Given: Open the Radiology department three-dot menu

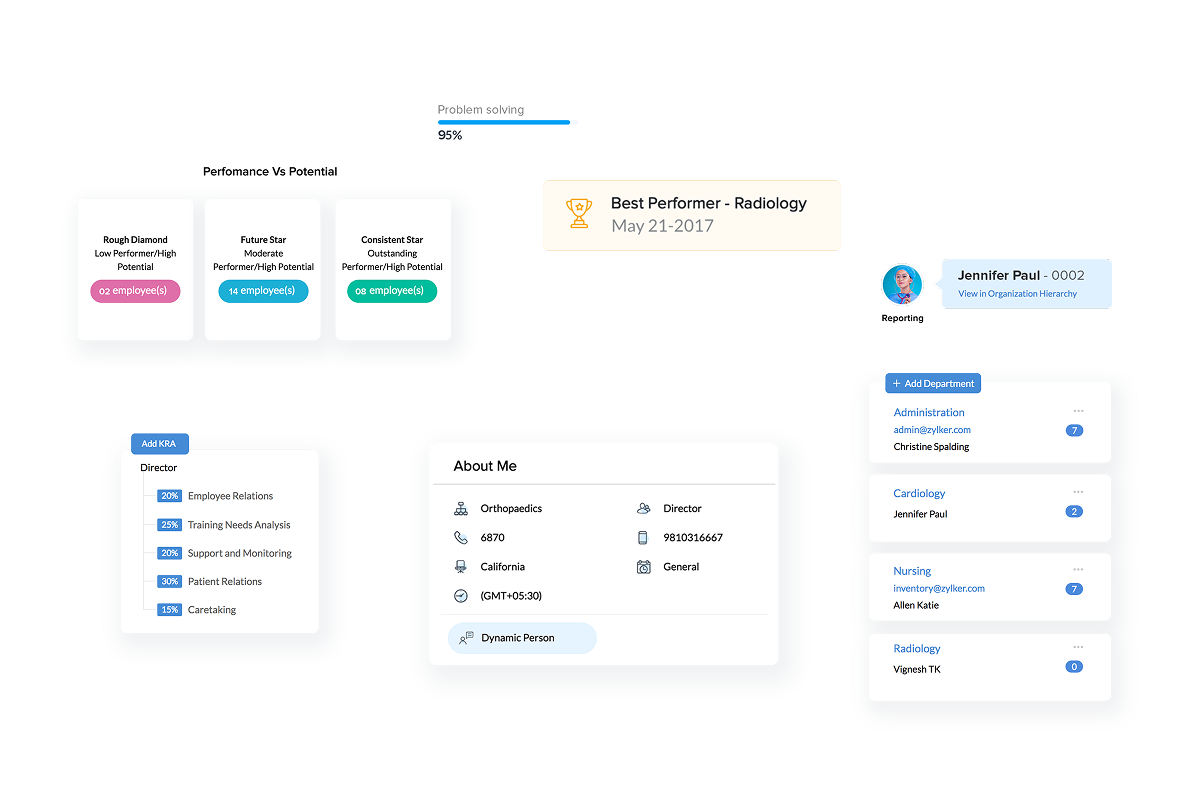Looking at the screenshot, I should coord(1078,647).
